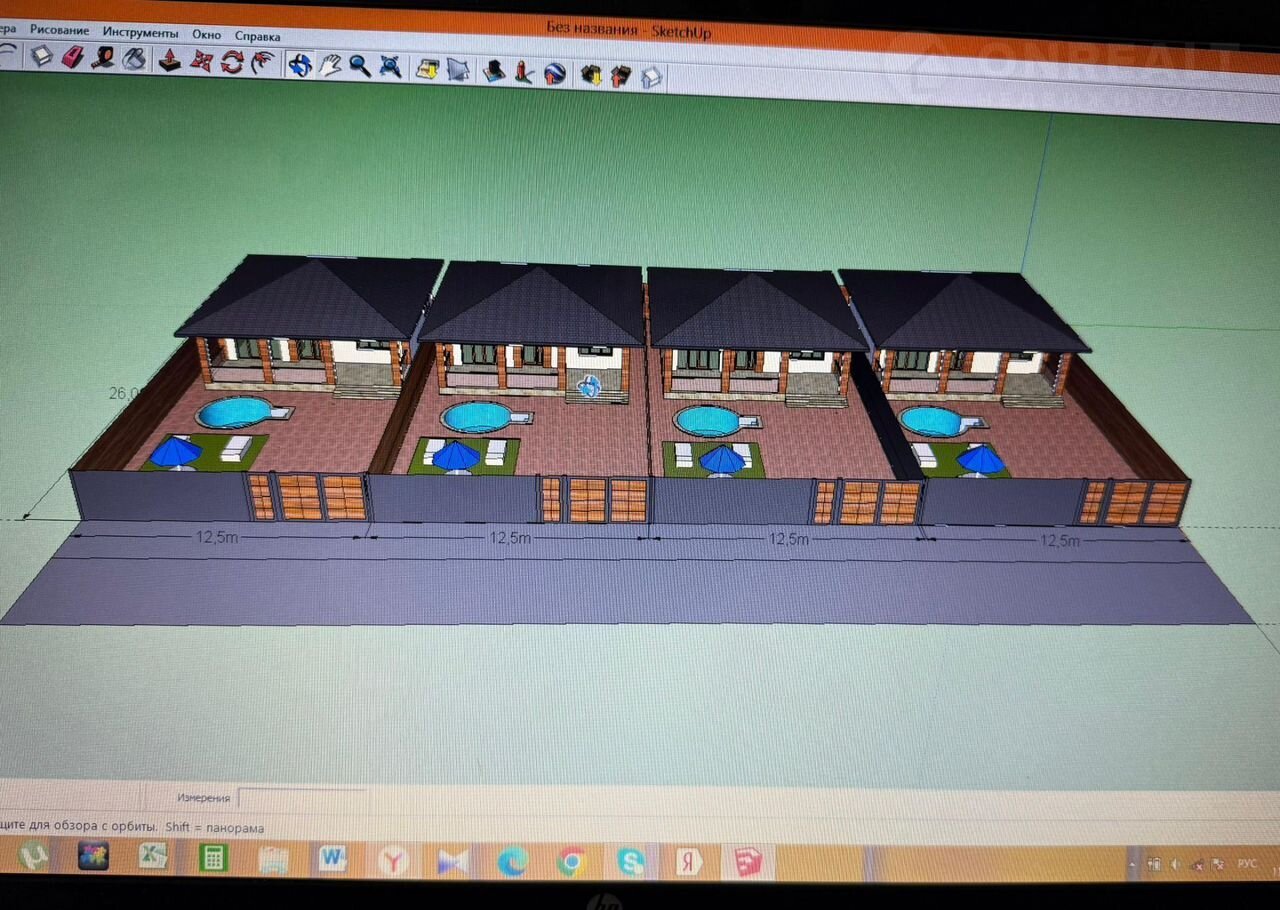
Task: Click the SketchUp taskbar button
Action: pyautogui.click(x=748, y=861)
